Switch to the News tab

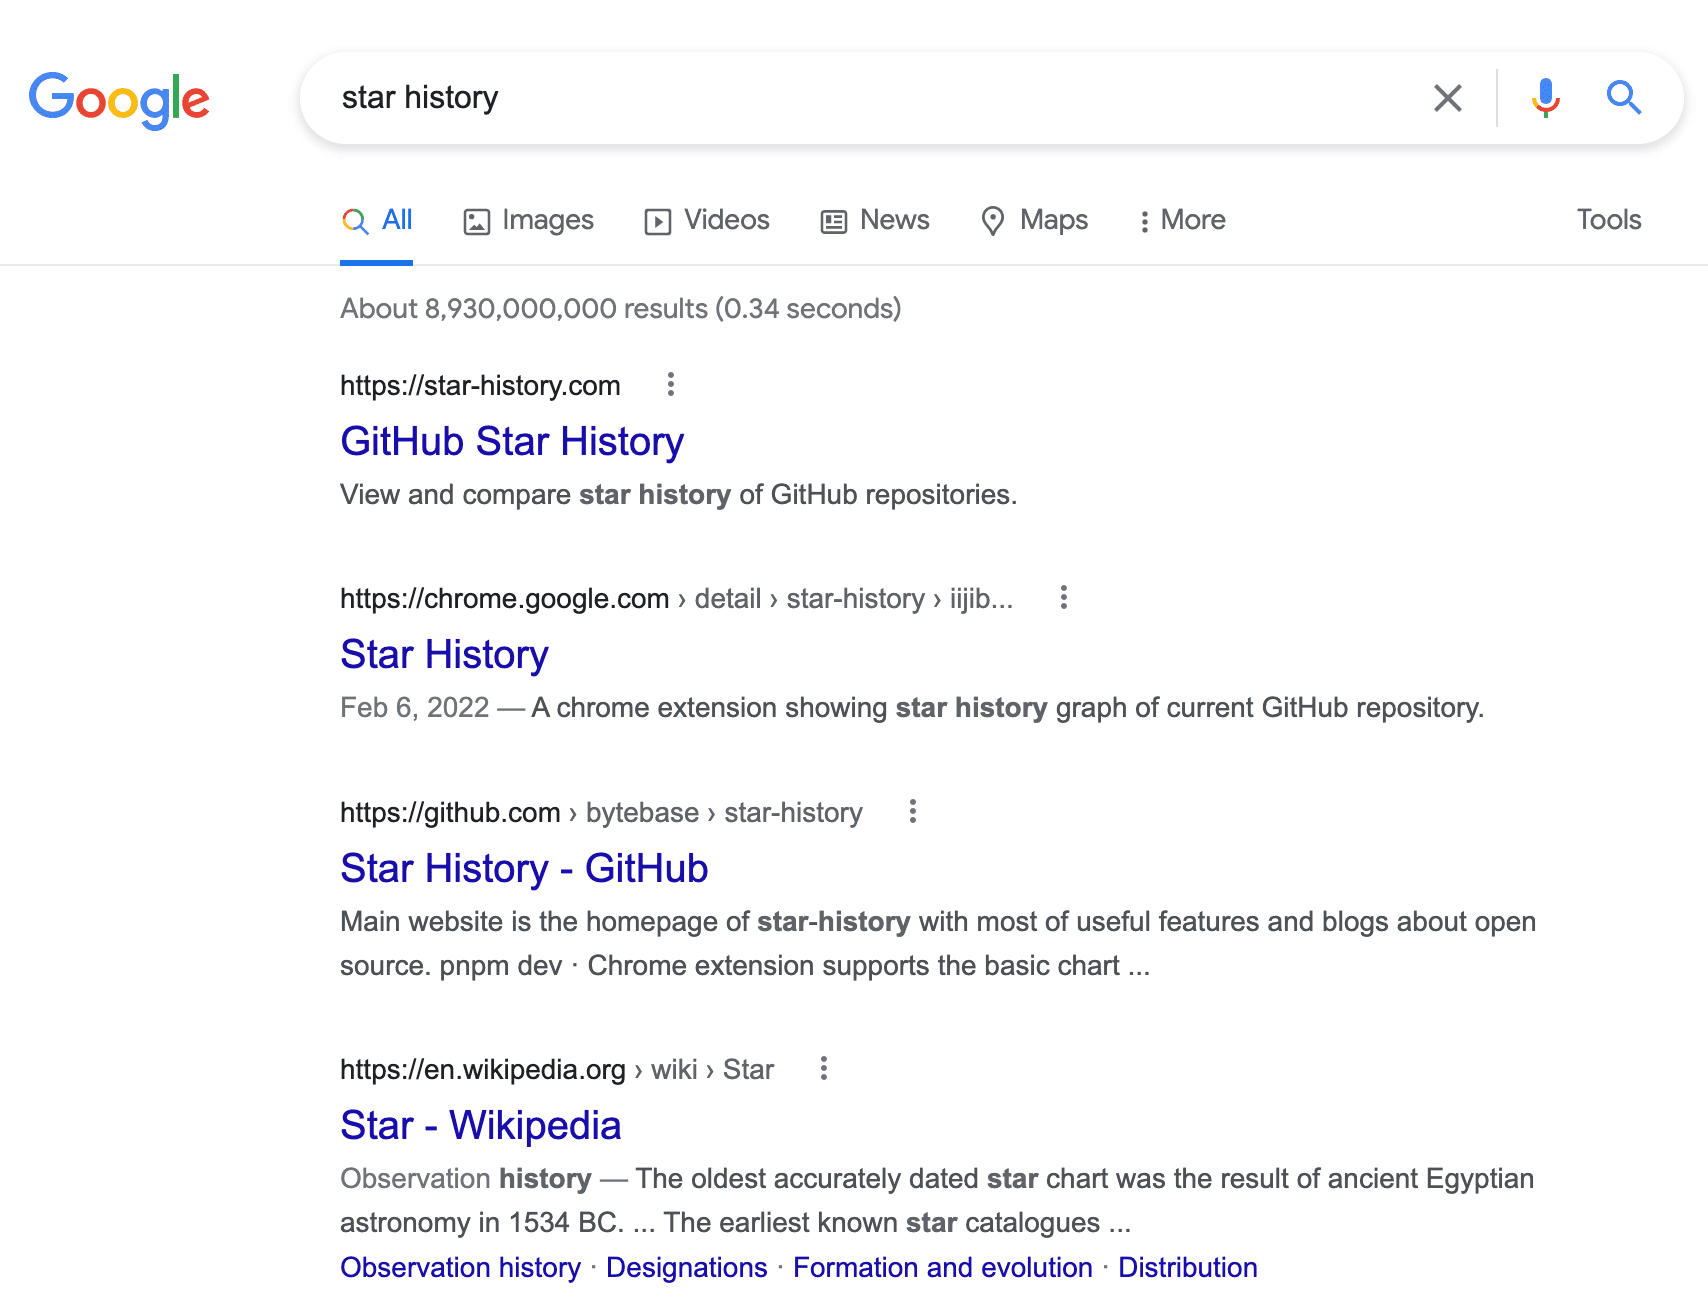pos(875,220)
